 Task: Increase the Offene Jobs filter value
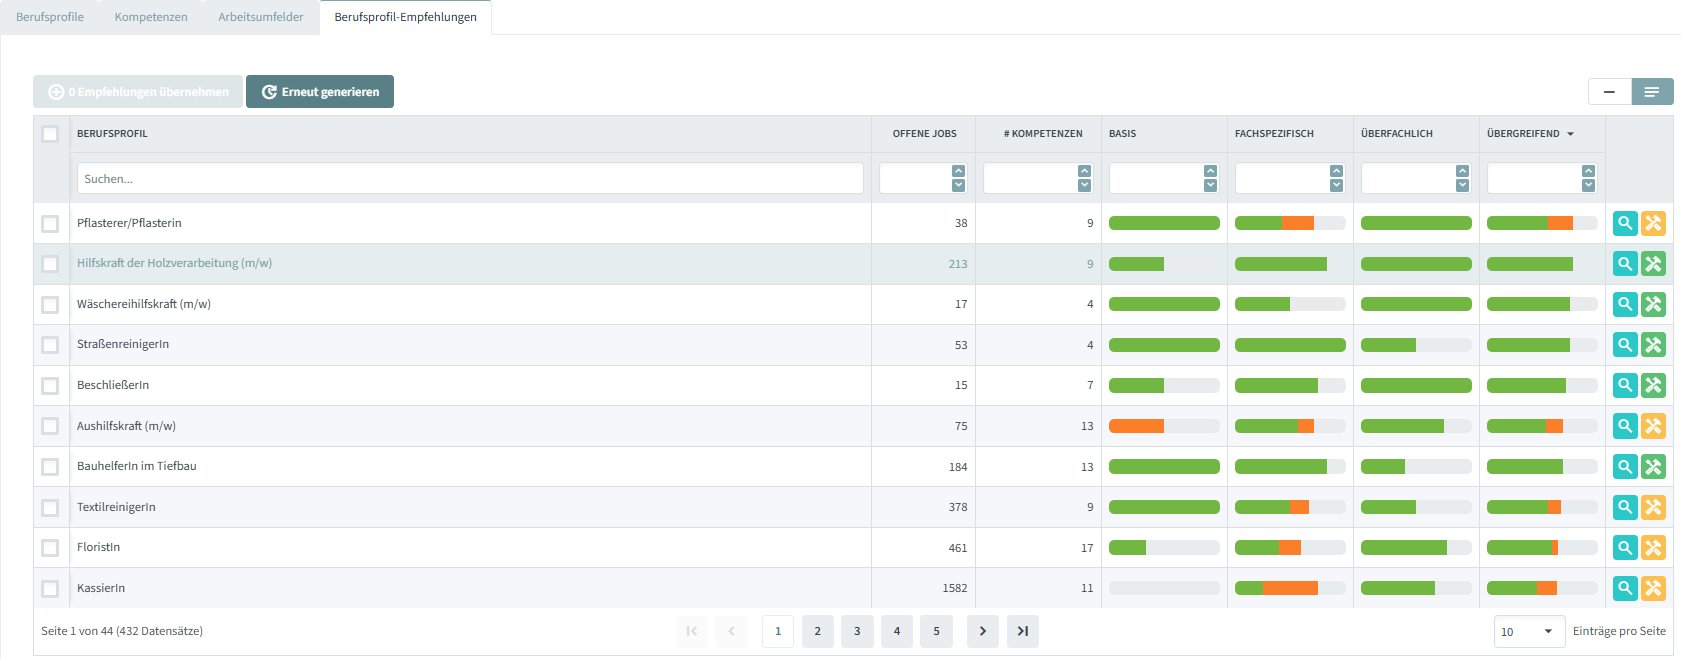click(958, 171)
